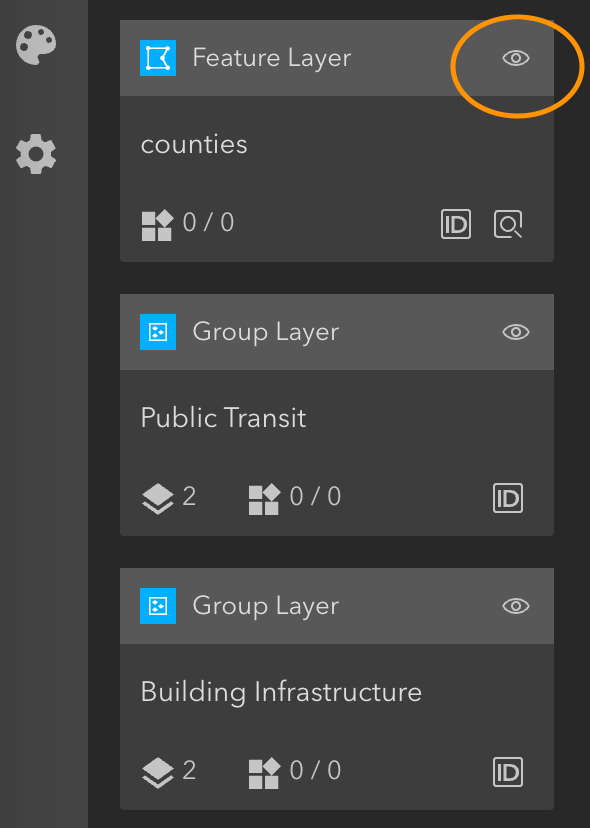Select the Public Transit layer title
Screen dimensions: 590x828
coord(223,418)
